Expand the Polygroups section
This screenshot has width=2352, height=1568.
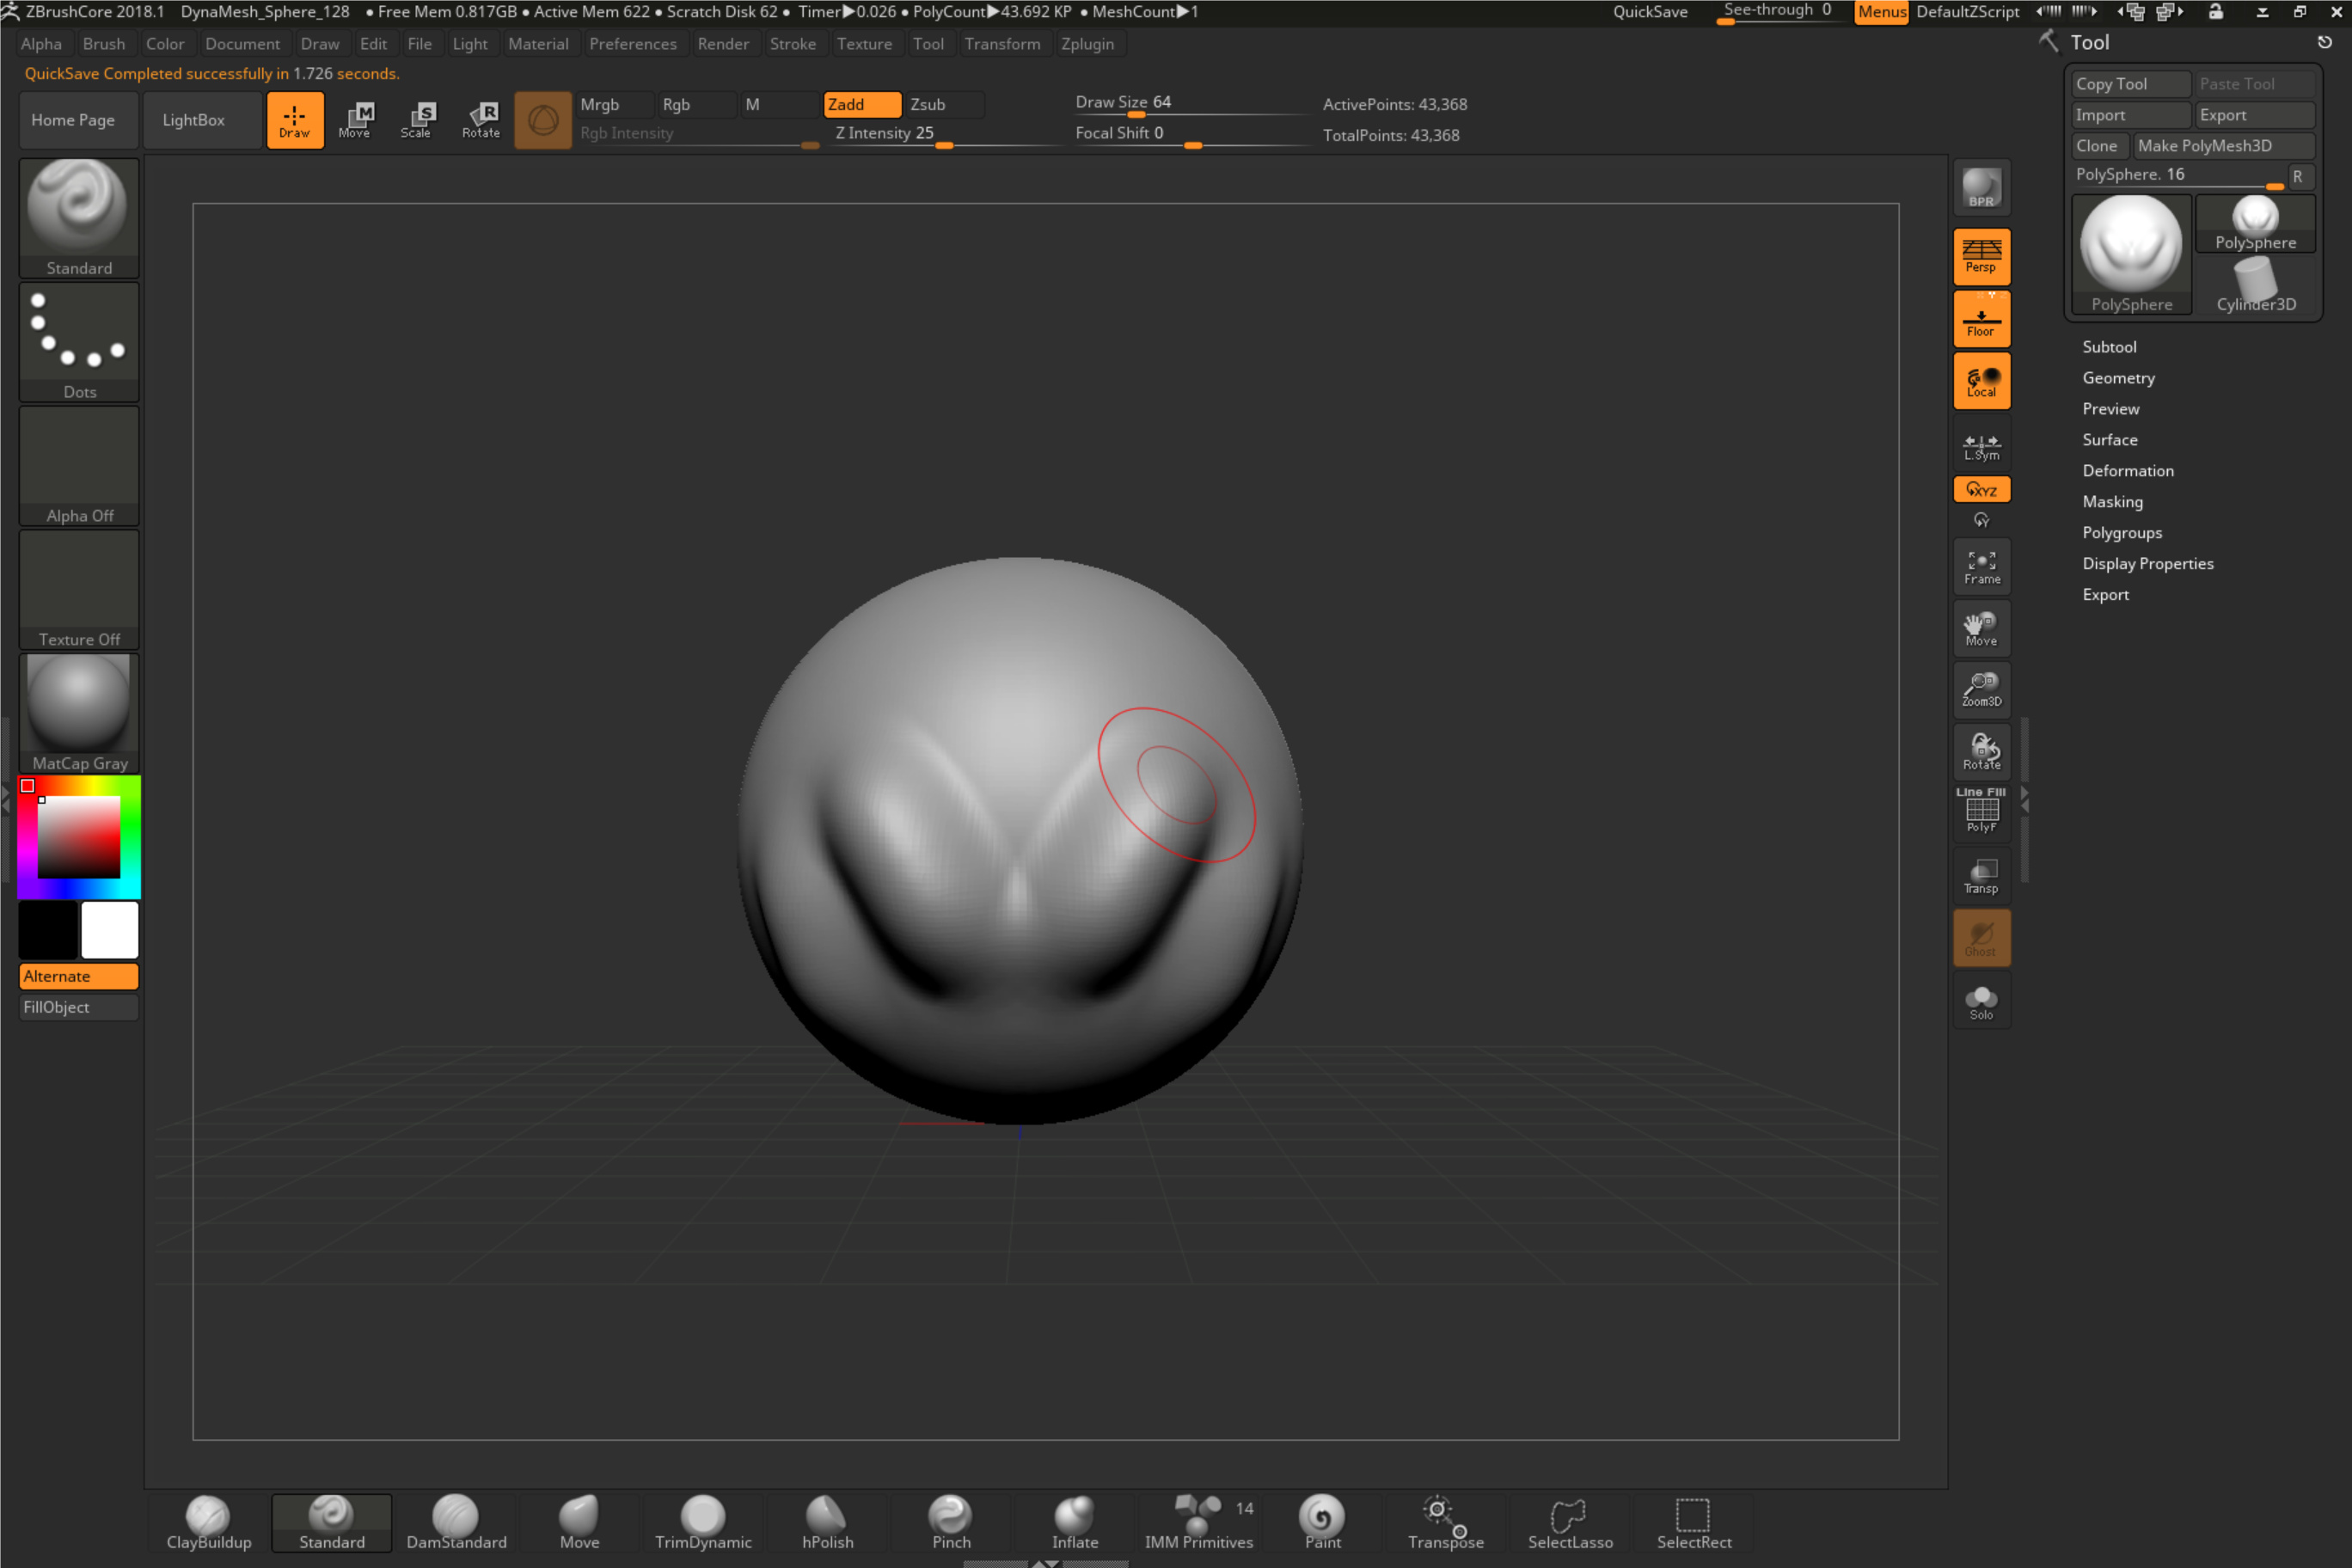coord(2121,533)
